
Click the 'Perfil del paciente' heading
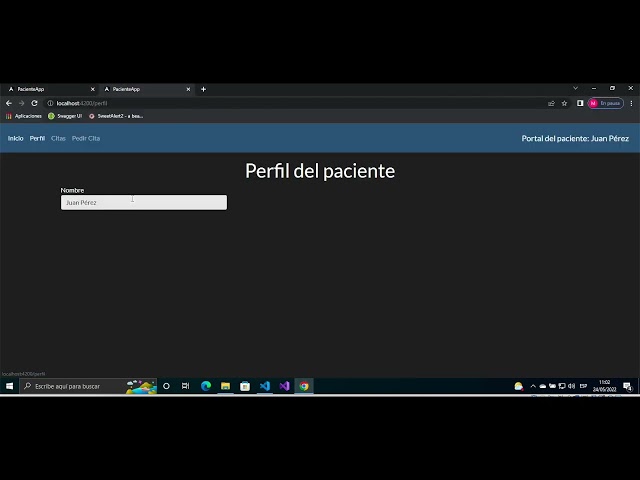pos(320,171)
